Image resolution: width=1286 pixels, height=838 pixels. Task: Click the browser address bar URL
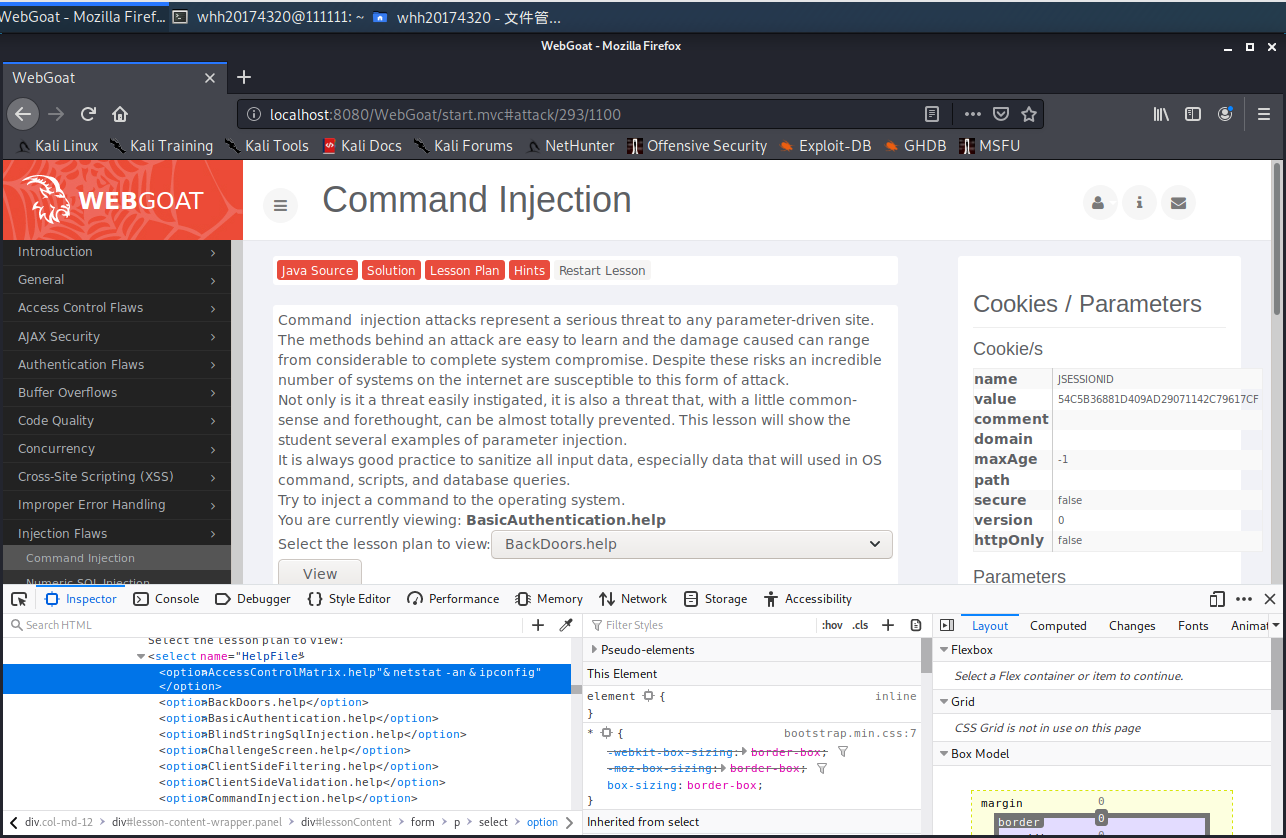coord(445,115)
